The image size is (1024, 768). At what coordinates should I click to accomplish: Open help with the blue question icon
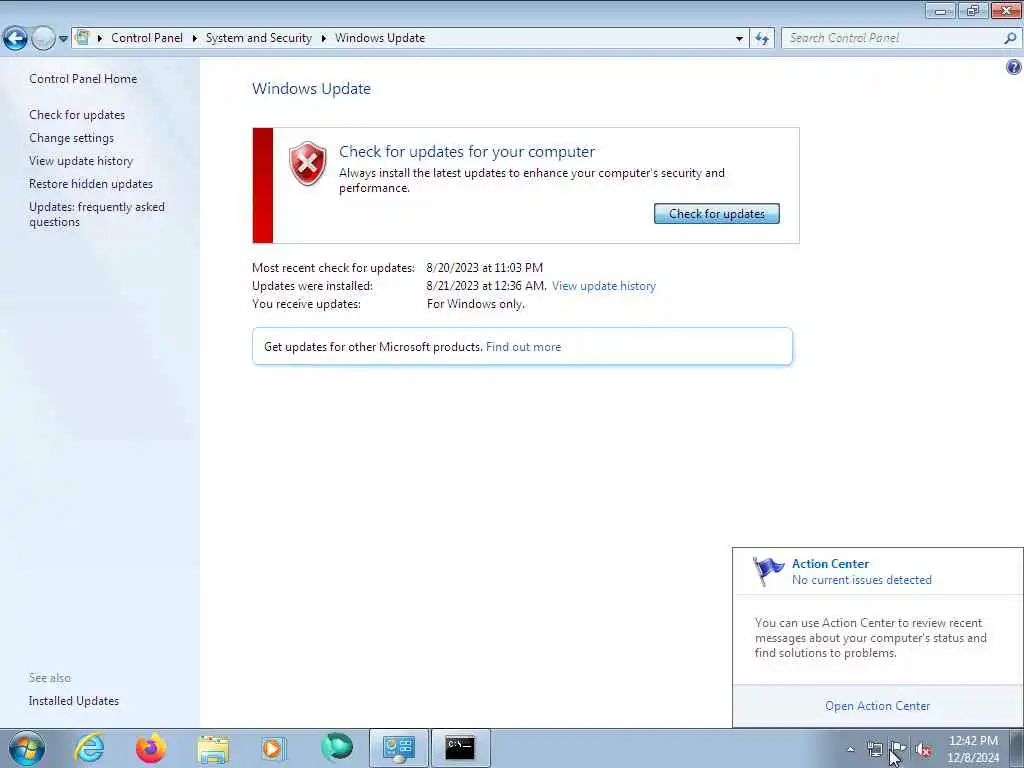click(1014, 67)
